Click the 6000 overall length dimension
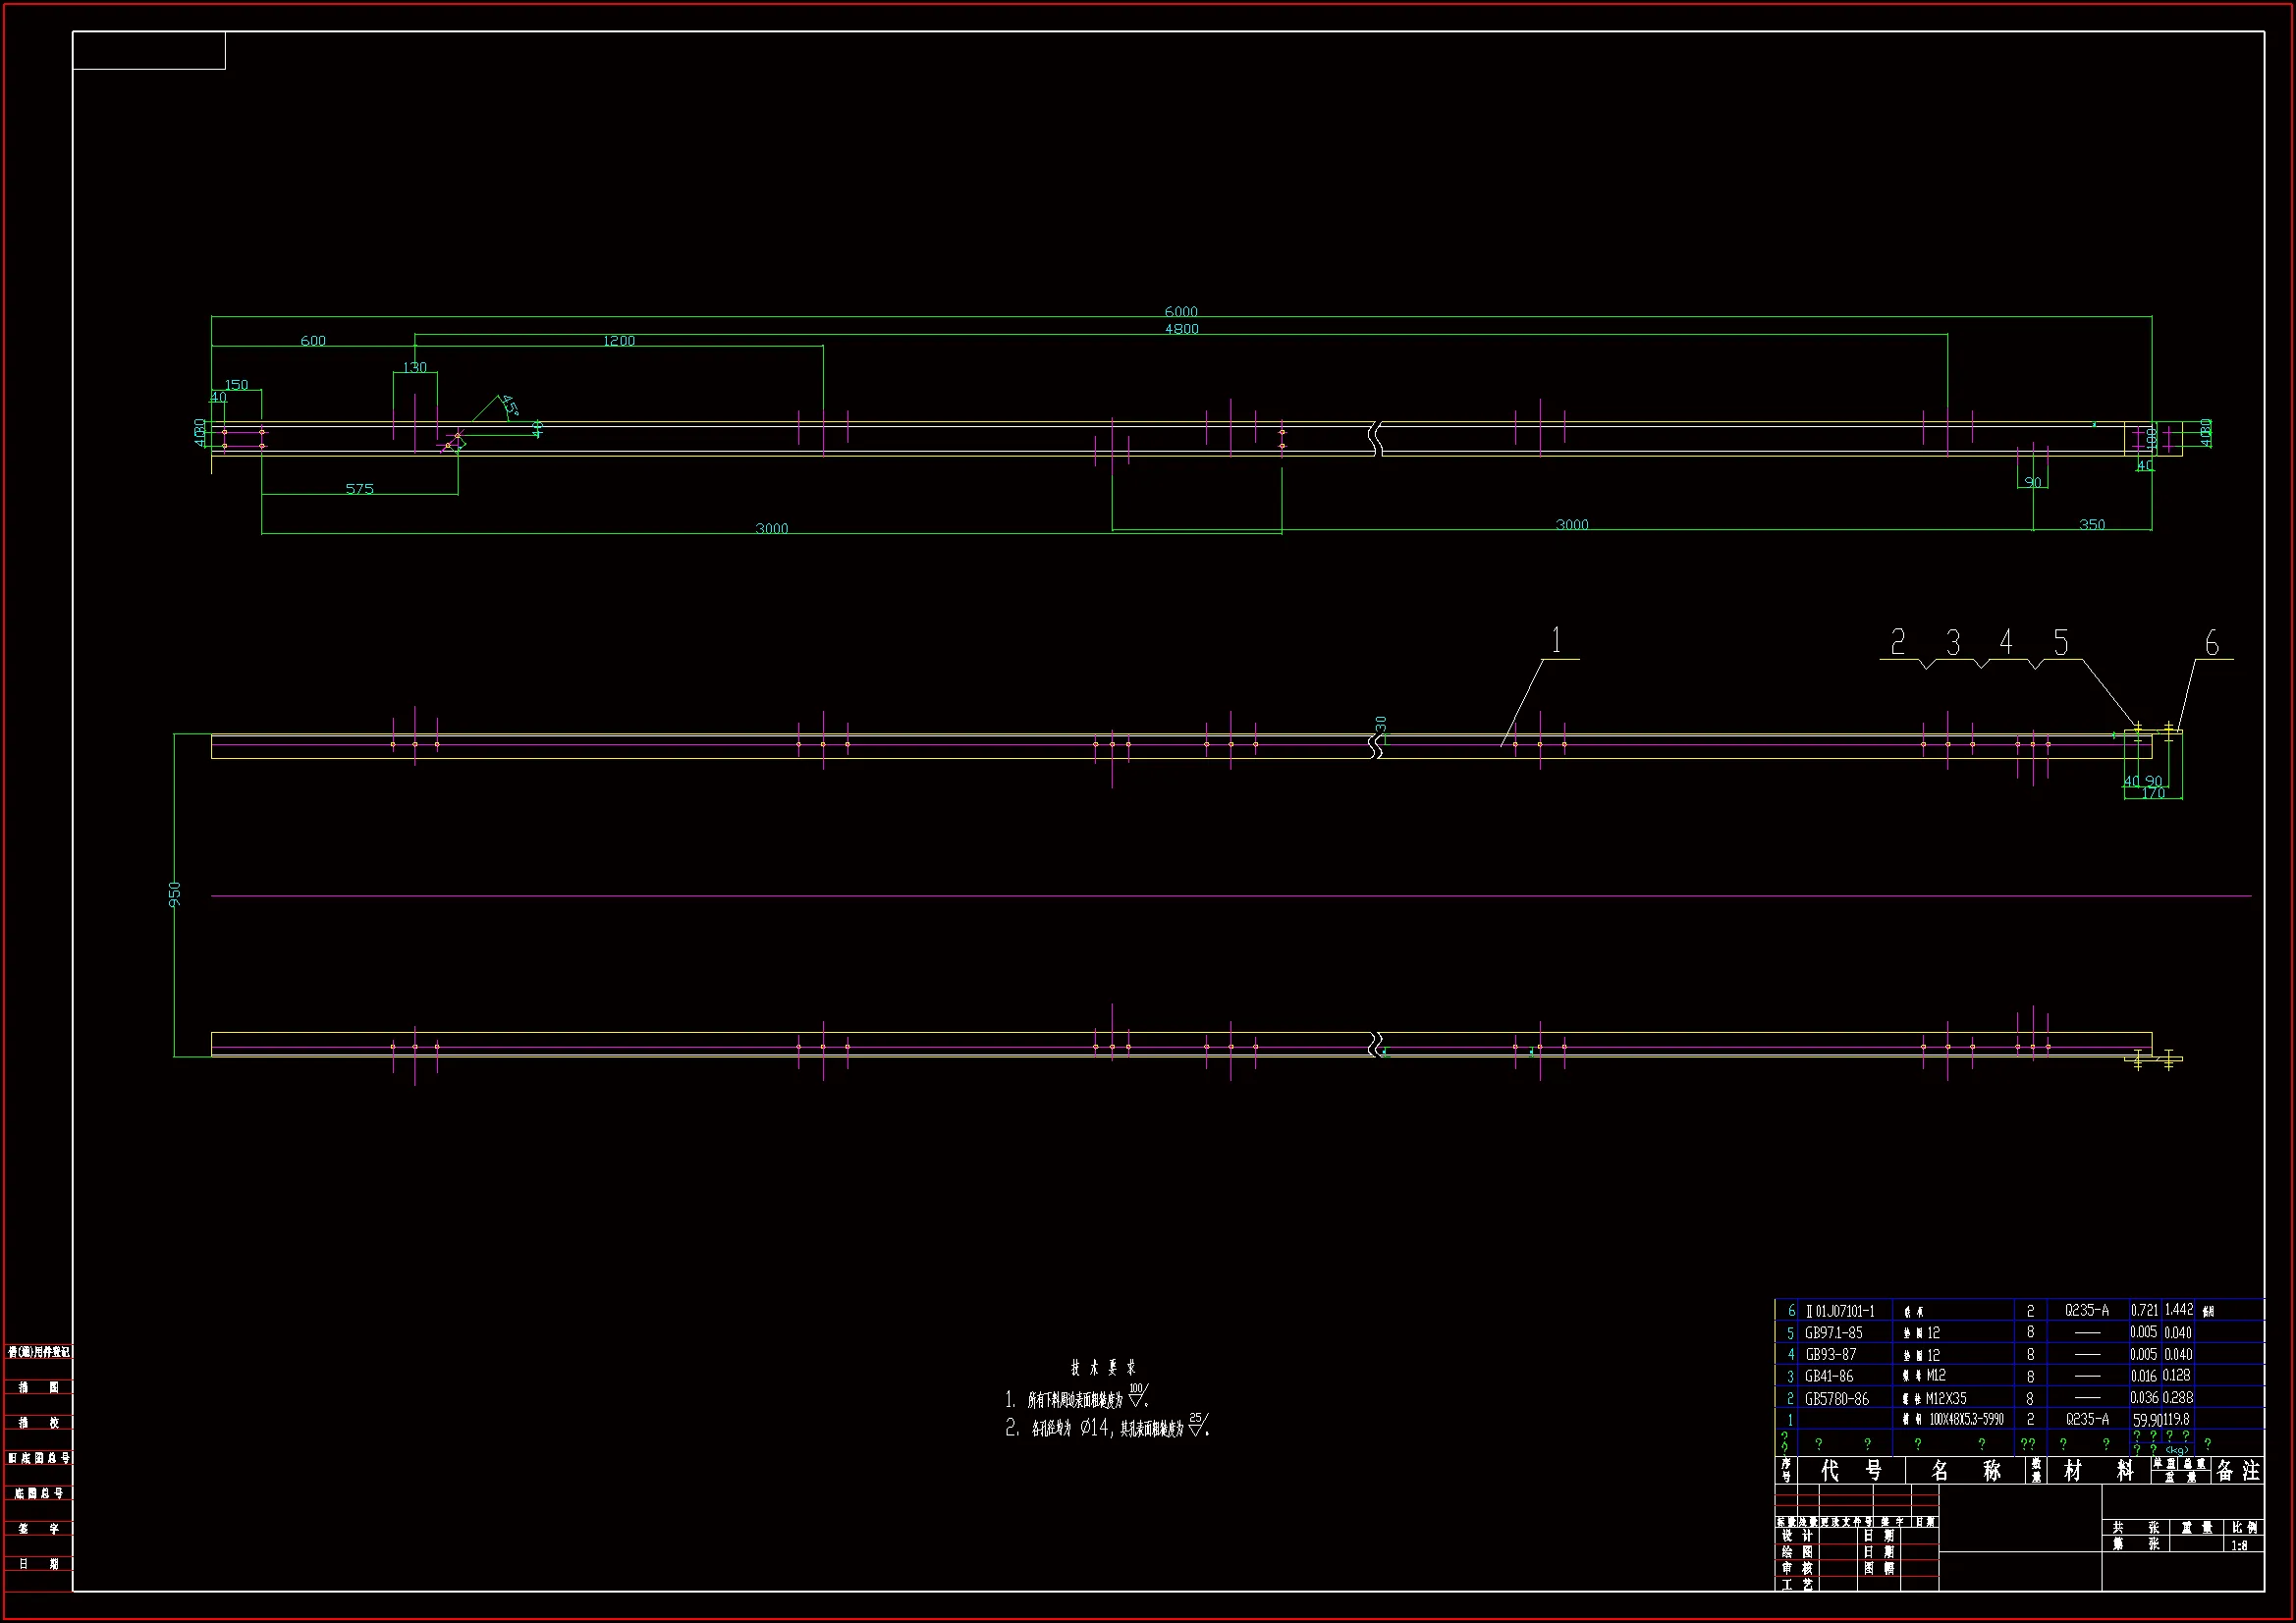Image resolution: width=2296 pixels, height=1623 pixels. pos(1180,312)
